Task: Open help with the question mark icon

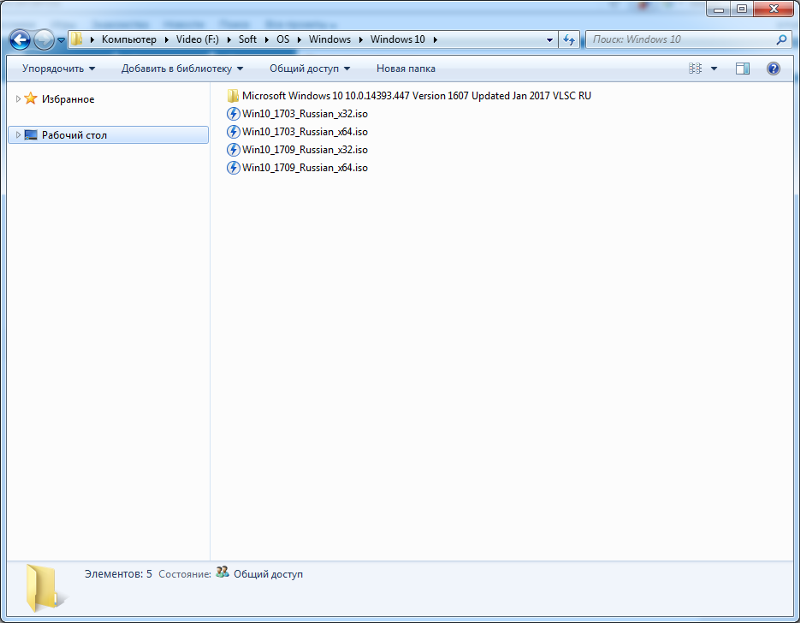Action: tap(773, 68)
